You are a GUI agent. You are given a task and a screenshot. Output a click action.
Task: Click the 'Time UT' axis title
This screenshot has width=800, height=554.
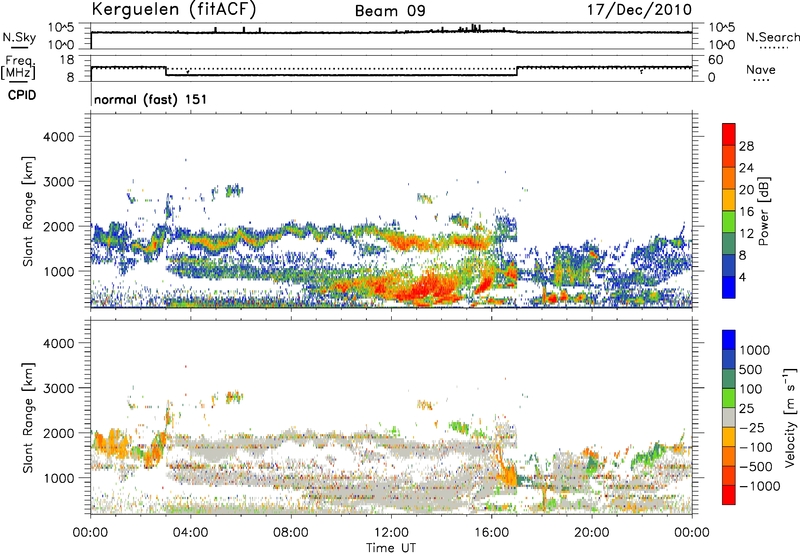(x=391, y=548)
